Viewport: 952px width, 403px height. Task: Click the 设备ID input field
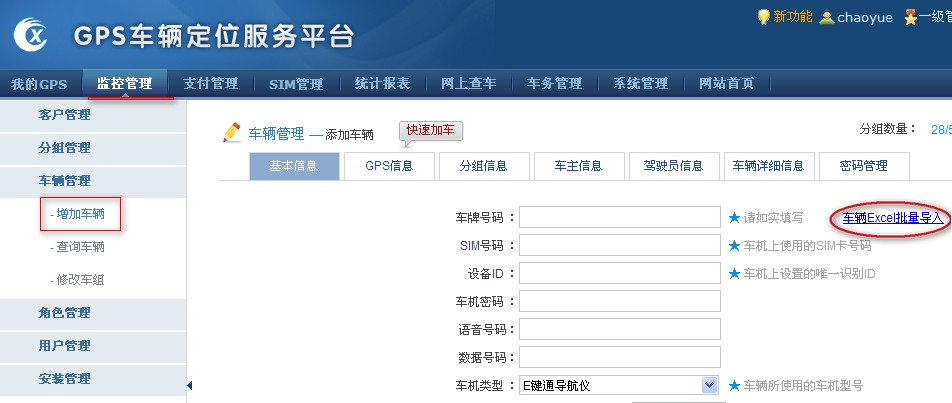tap(620, 273)
